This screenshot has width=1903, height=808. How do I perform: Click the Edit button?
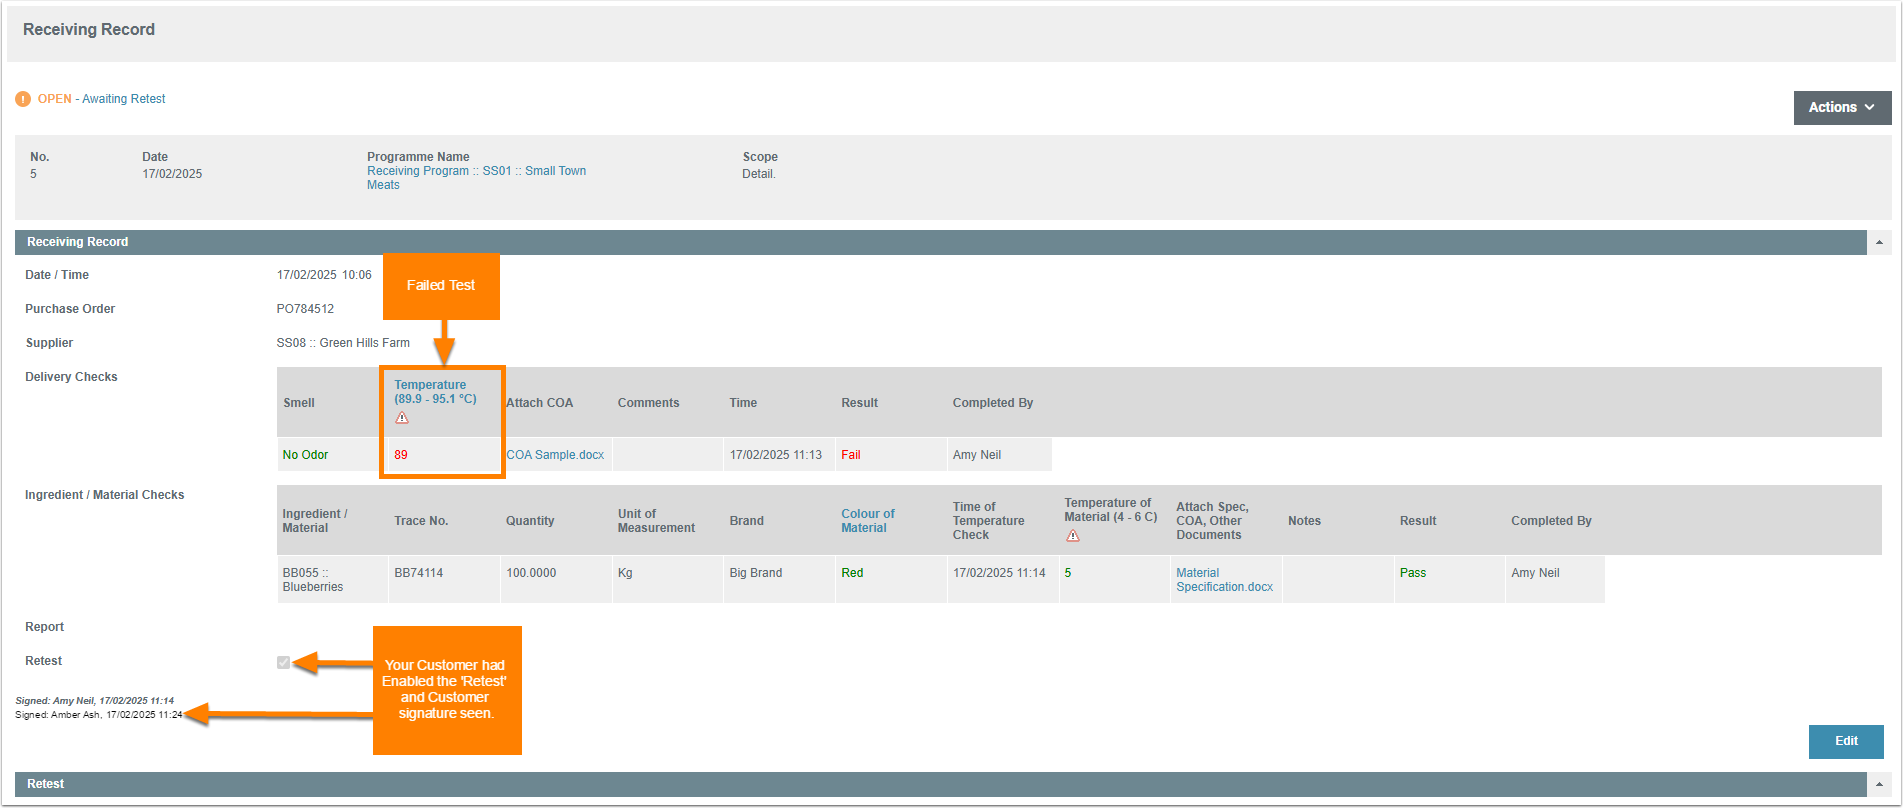pyautogui.click(x=1846, y=741)
